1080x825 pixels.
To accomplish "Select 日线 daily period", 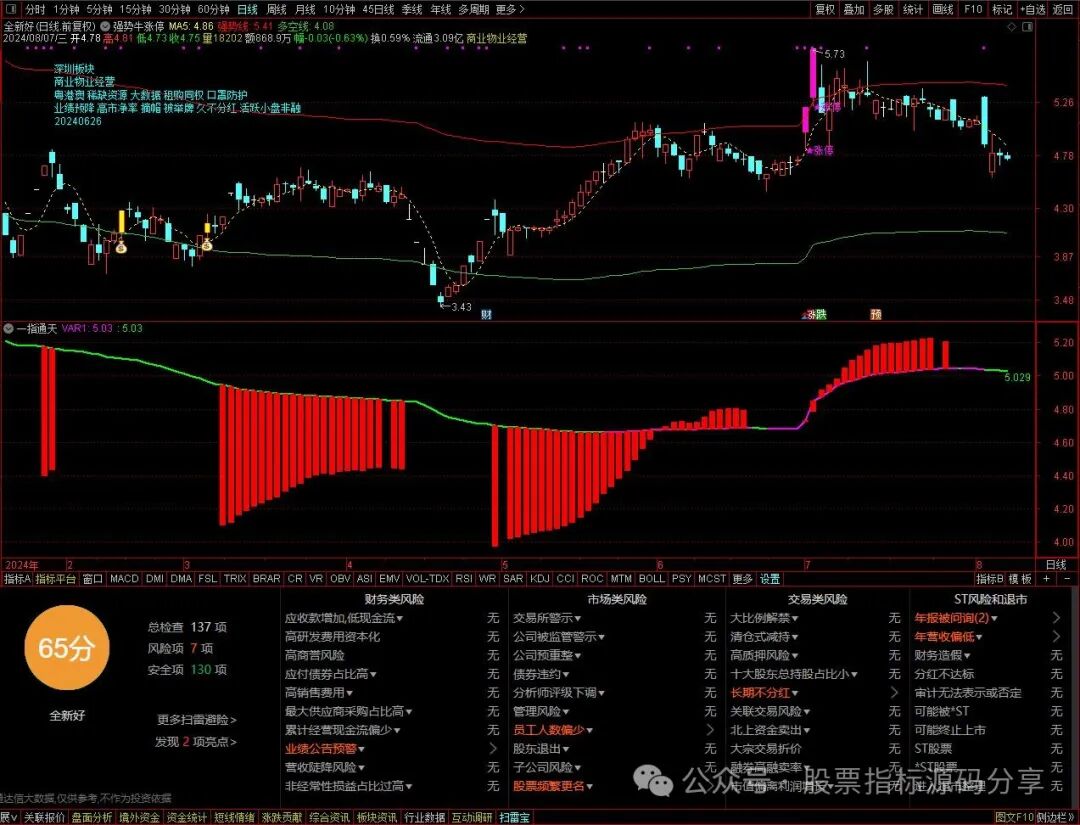I will click(247, 9).
